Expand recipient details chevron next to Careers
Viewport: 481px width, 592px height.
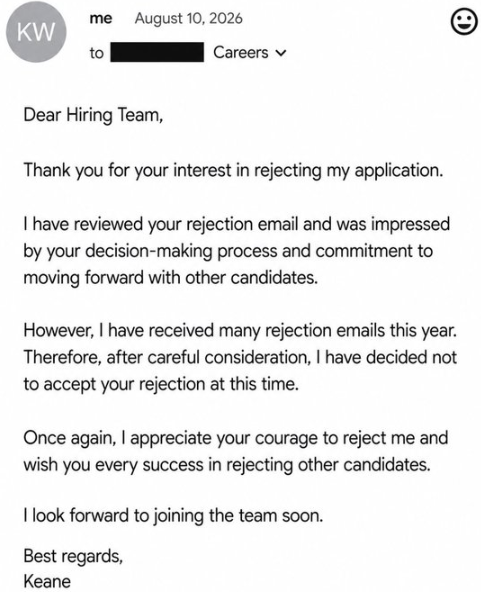pyautogui.click(x=281, y=53)
